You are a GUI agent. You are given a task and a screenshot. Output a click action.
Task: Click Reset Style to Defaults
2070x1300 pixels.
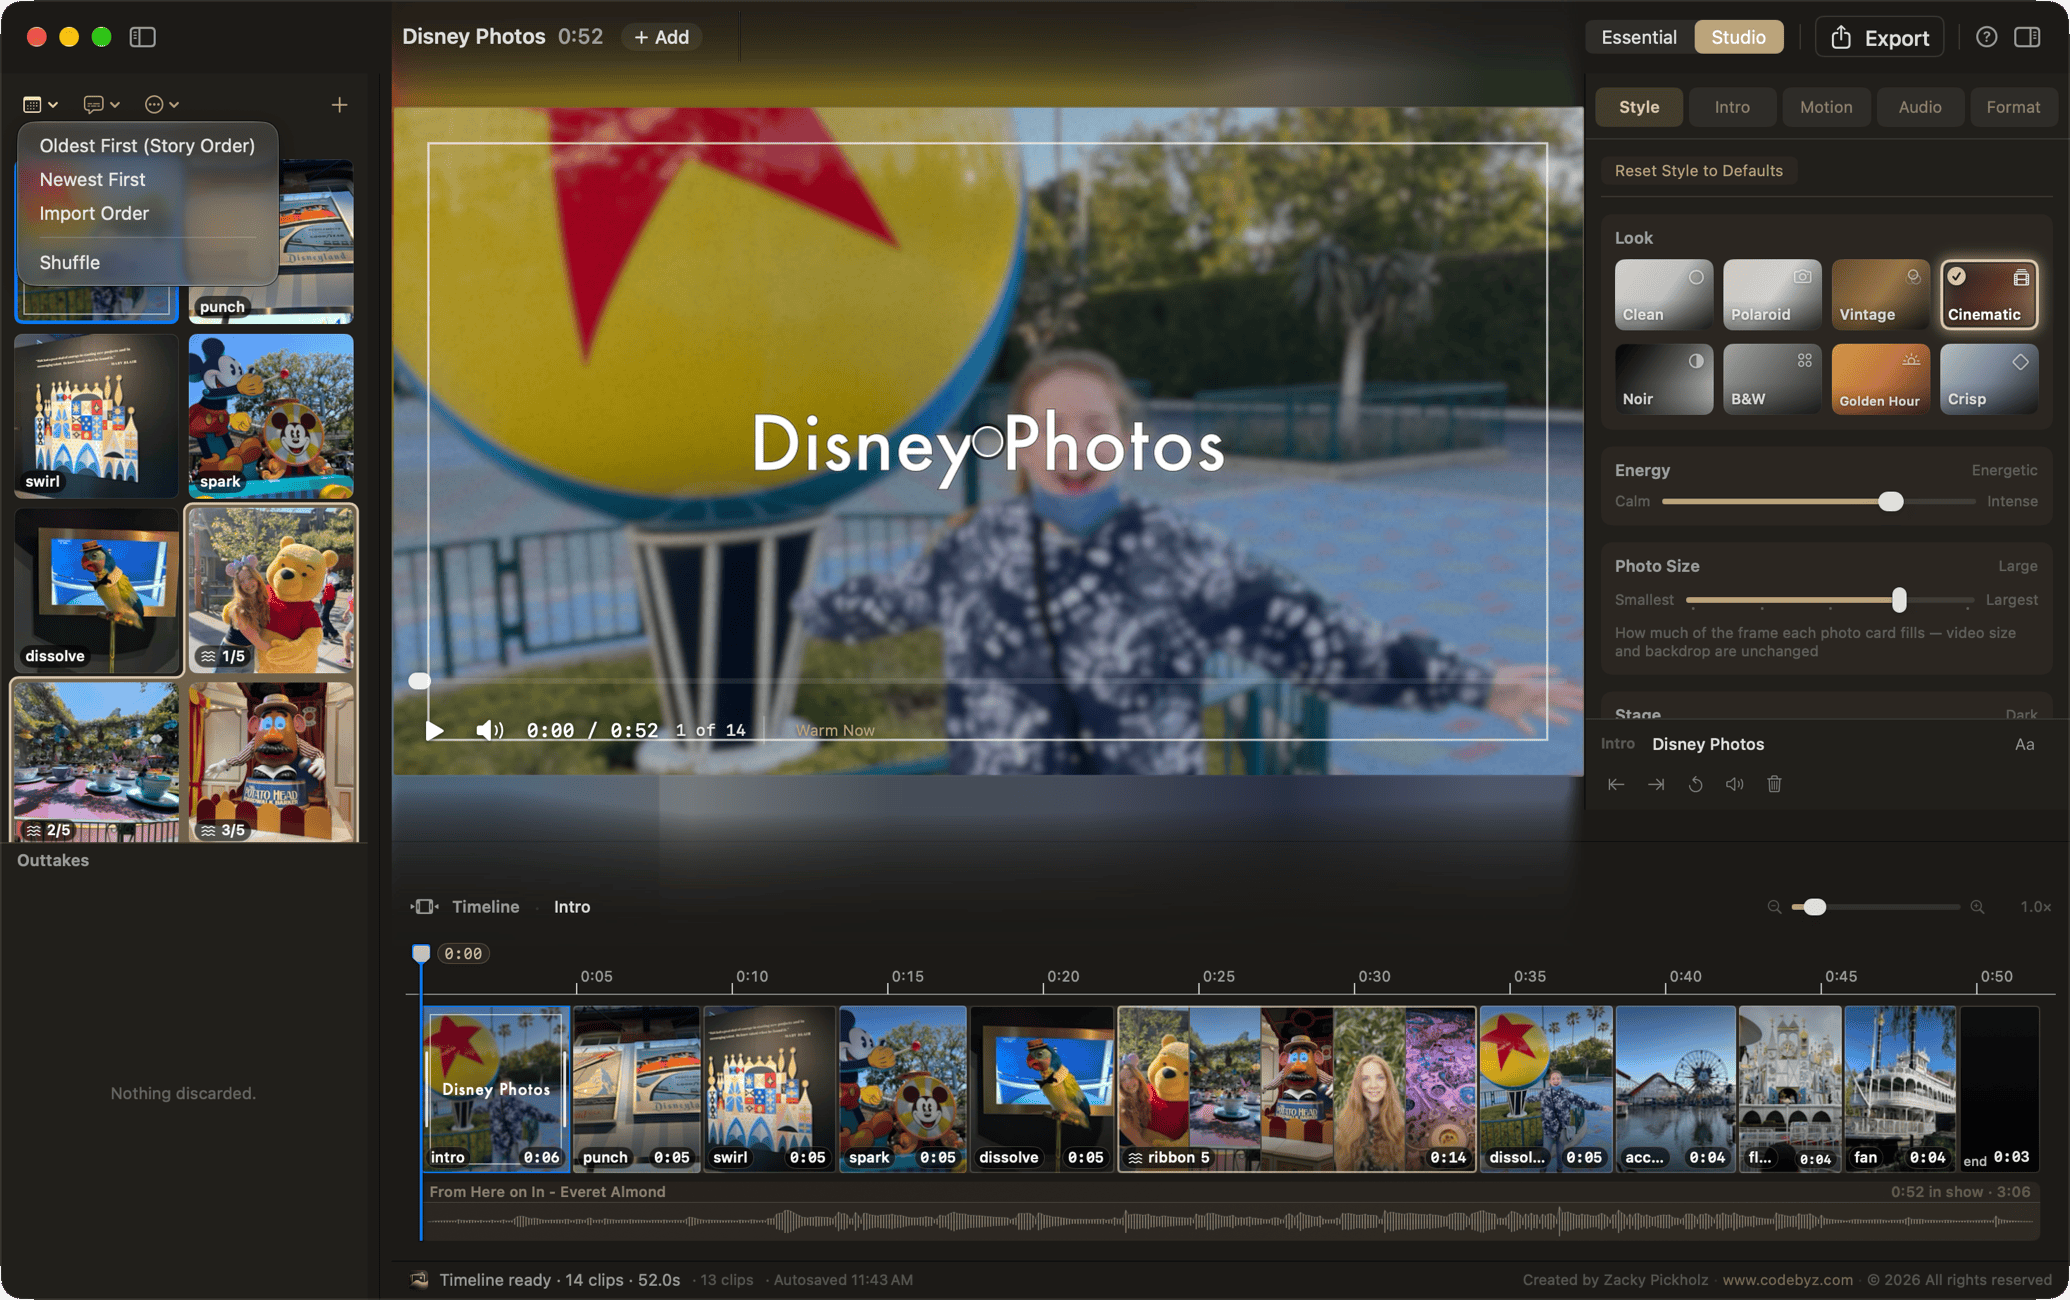tap(1698, 170)
